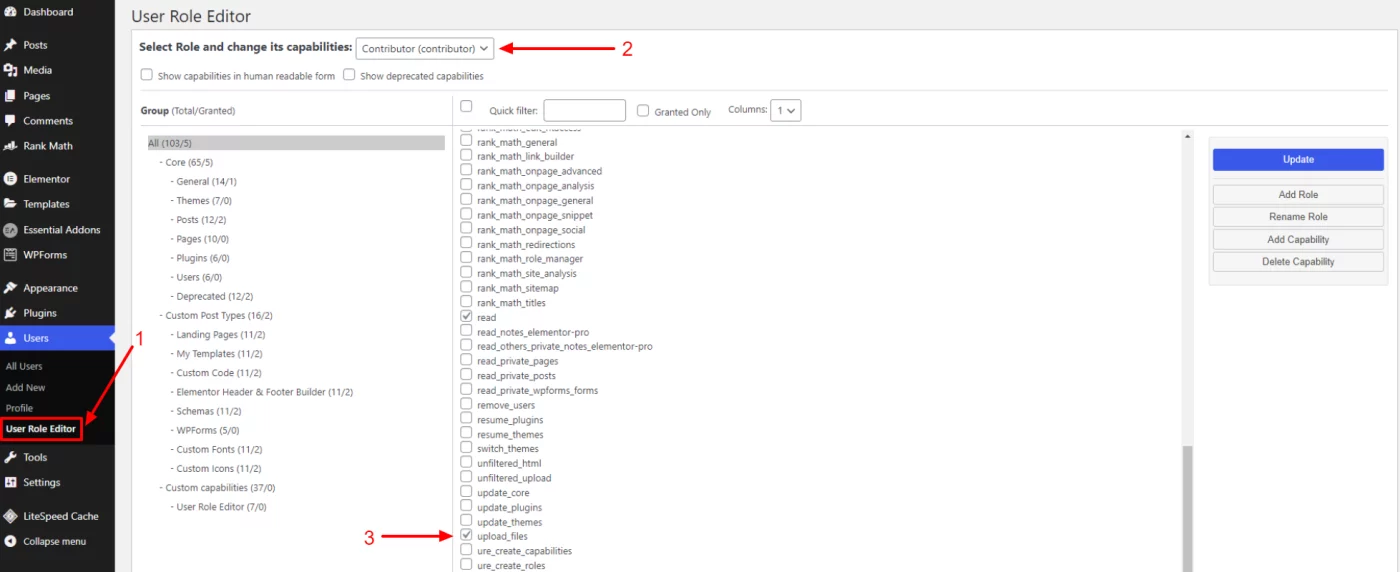Click the Rank Math icon
The image size is (1400, 572).
point(10,146)
